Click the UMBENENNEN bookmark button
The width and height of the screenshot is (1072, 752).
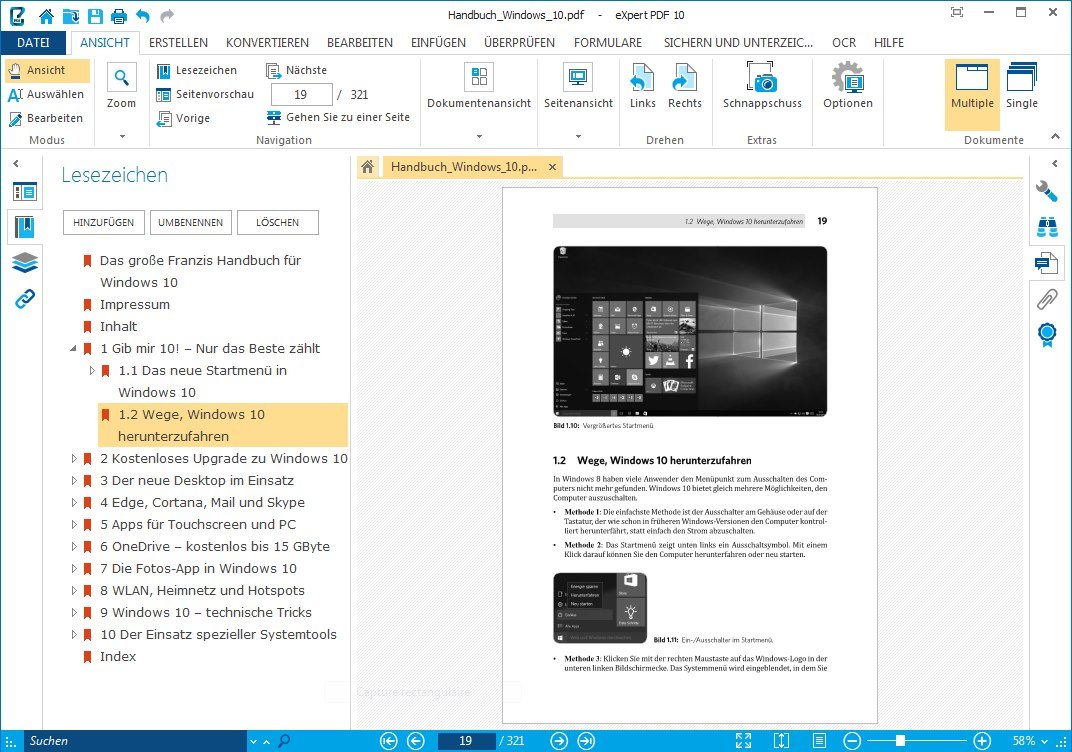(x=191, y=223)
